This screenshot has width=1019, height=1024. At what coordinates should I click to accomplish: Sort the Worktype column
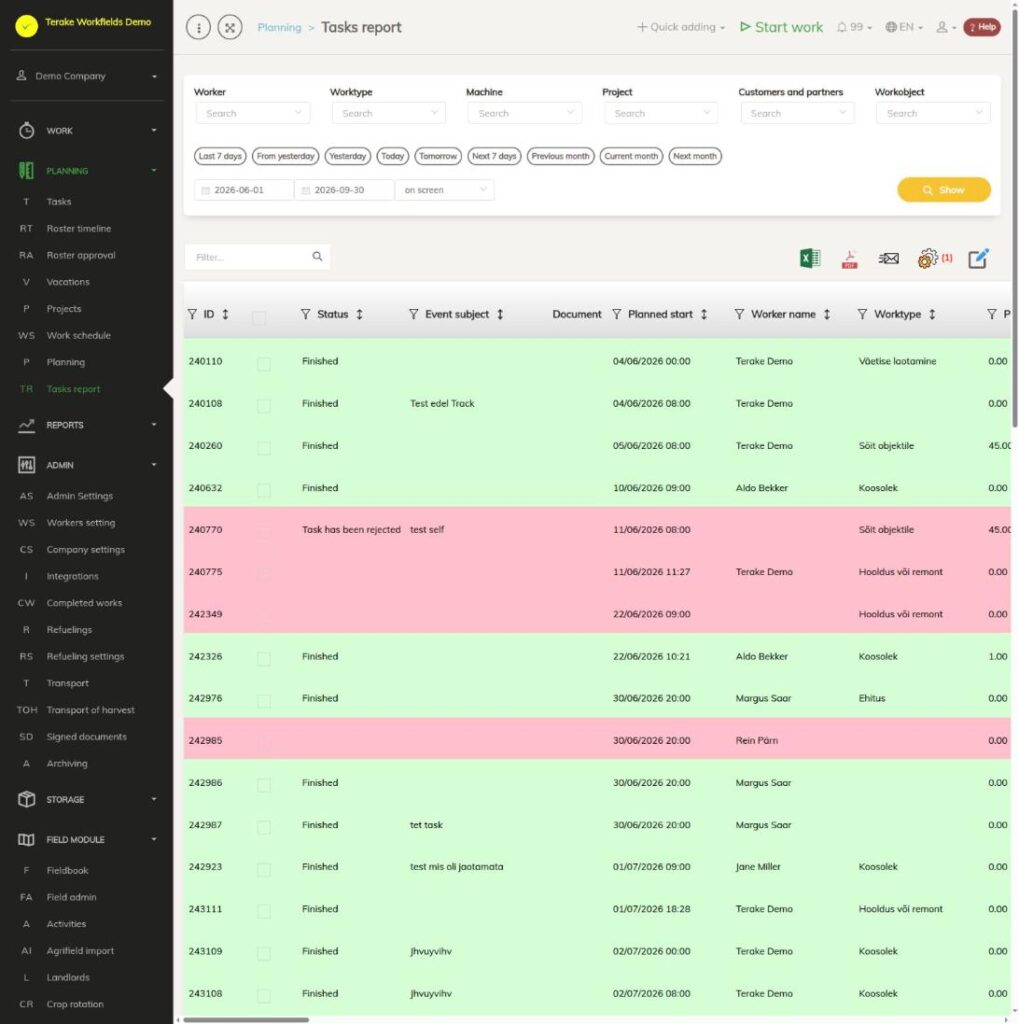click(932, 314)
